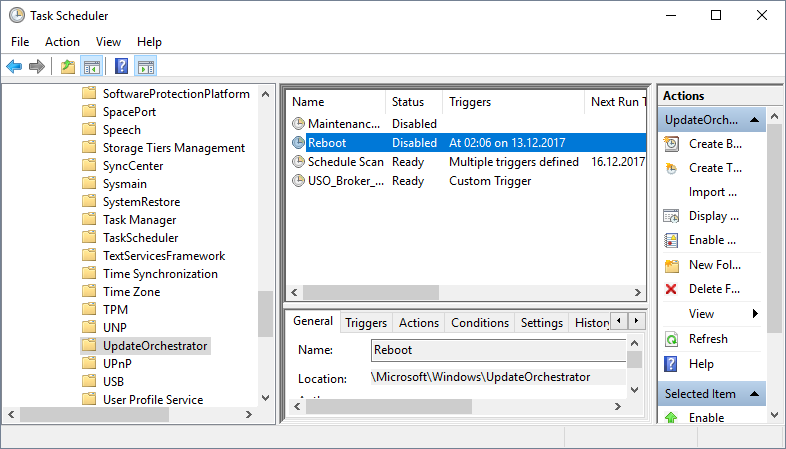786x449 pixels.
Task: Collapse the Selected Item section header
Action: tap(756, 394)
